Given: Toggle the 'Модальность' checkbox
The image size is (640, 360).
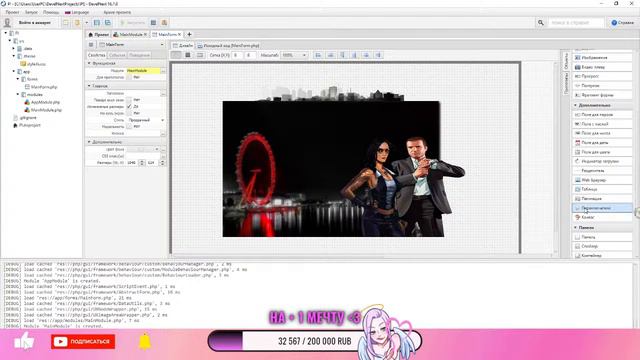Looking at the screenshot, I should click(129, 127).
